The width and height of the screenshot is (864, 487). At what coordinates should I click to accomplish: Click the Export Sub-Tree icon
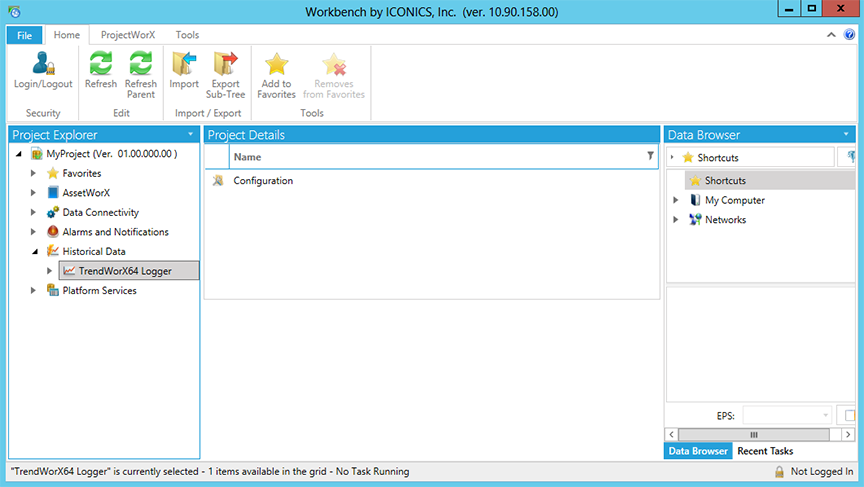click(x=225, y=64)
